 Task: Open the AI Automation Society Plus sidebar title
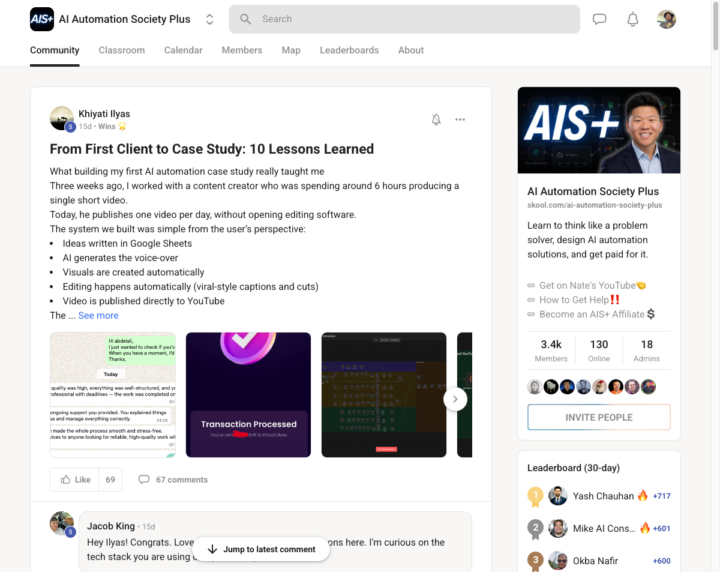tap(593, 191)
